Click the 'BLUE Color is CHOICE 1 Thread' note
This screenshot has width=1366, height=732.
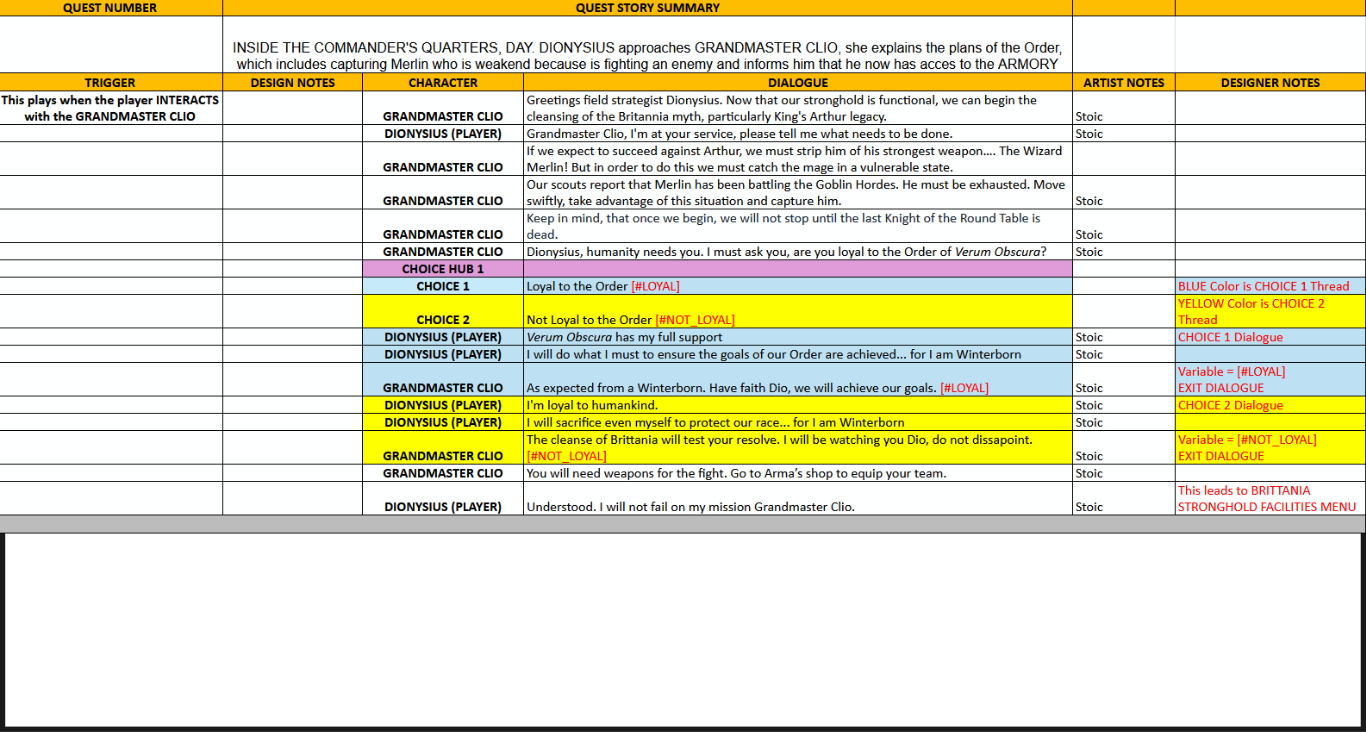pos(1270,286)
